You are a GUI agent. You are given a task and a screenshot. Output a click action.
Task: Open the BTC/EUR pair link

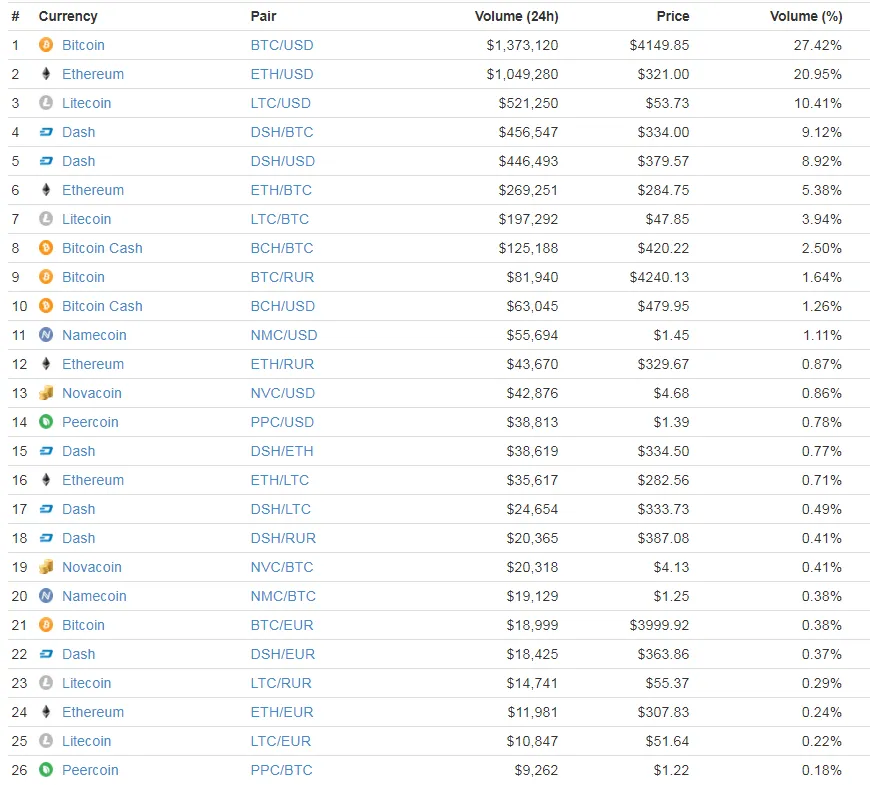[282, 625]
